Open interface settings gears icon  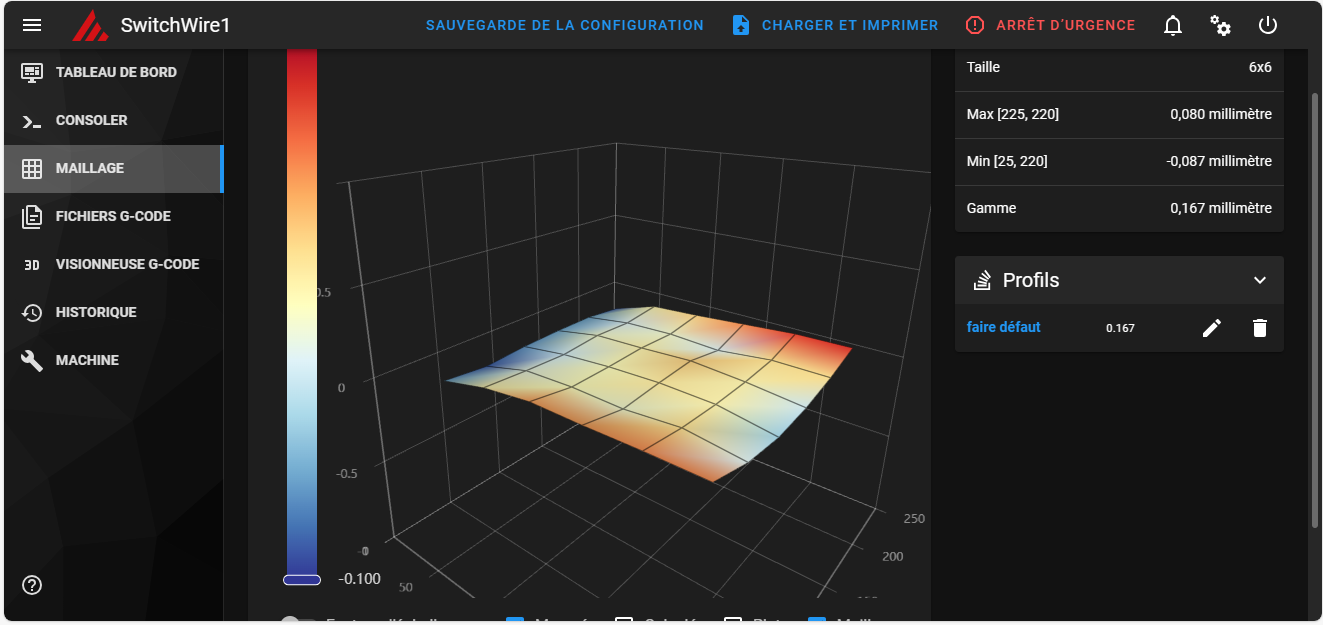tap(1220, 25)
